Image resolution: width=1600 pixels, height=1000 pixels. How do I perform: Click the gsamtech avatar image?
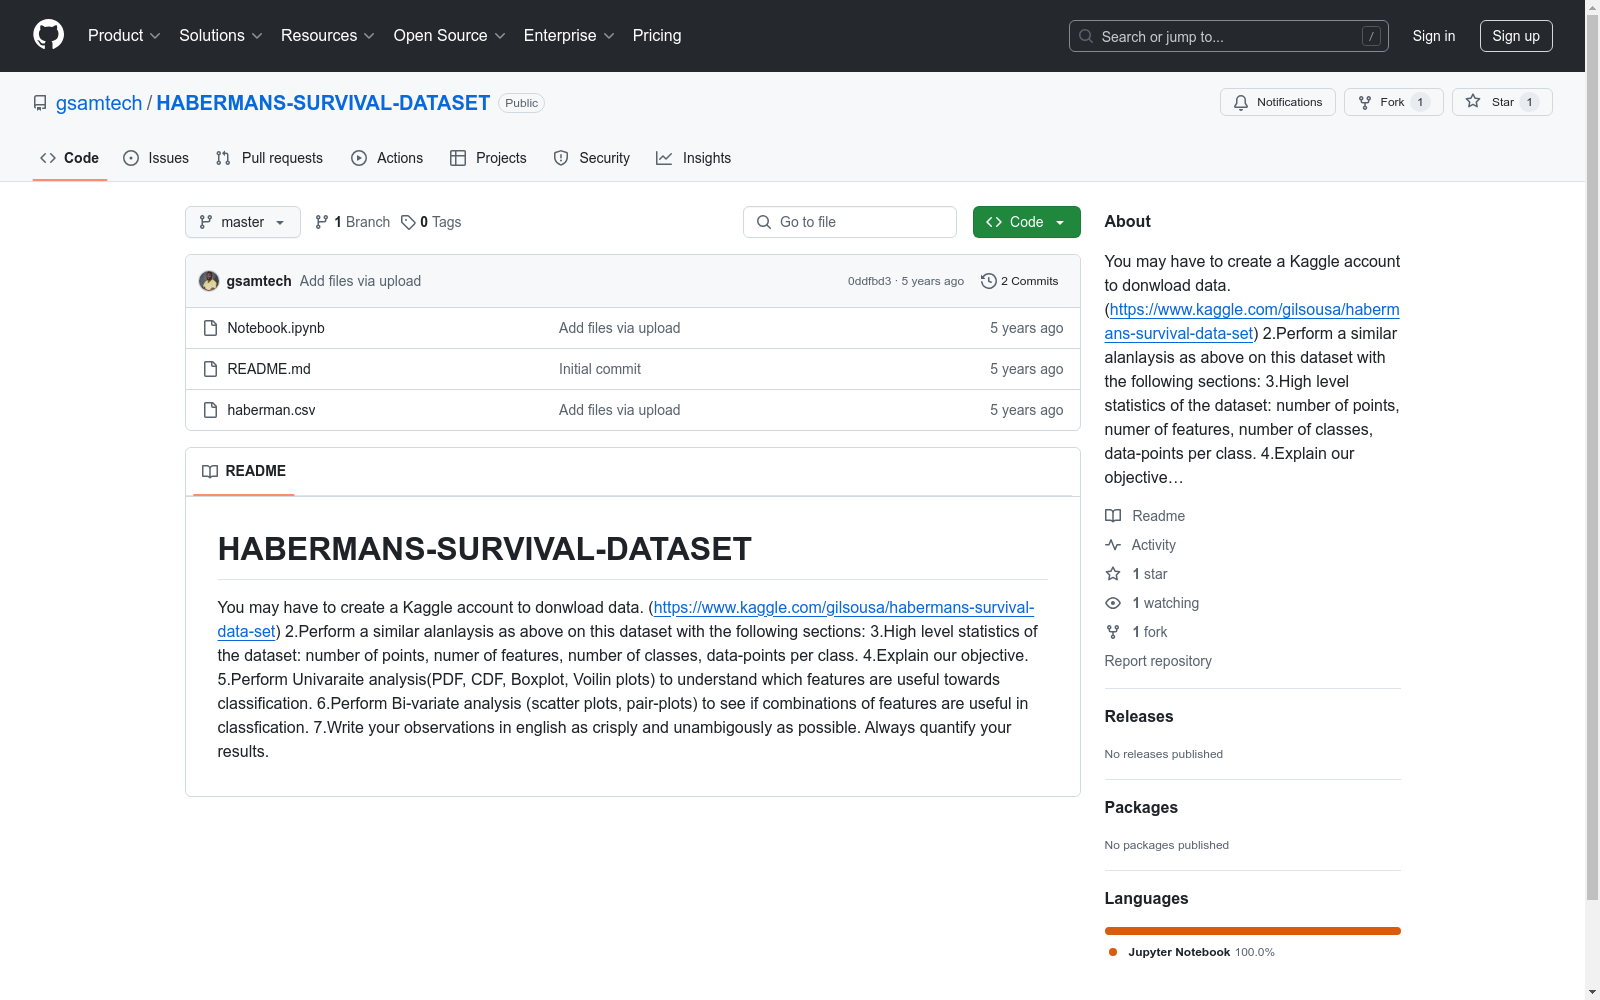tap(209, 281)
